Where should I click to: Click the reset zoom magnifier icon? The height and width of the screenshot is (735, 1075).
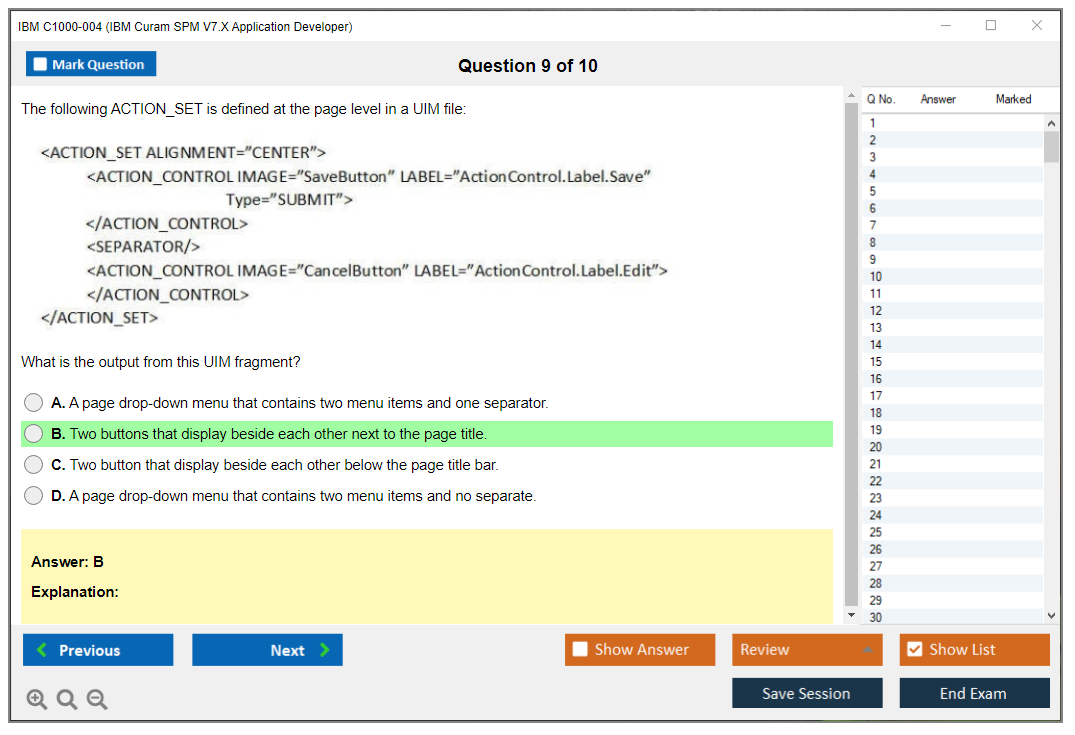coord(67,700)
